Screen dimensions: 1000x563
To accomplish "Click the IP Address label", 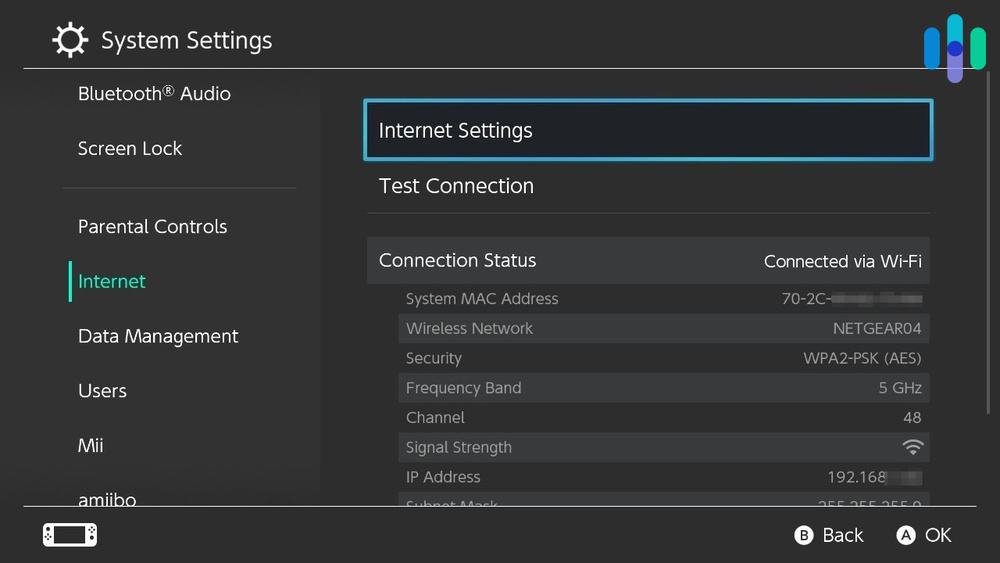I will coord(443,477).
